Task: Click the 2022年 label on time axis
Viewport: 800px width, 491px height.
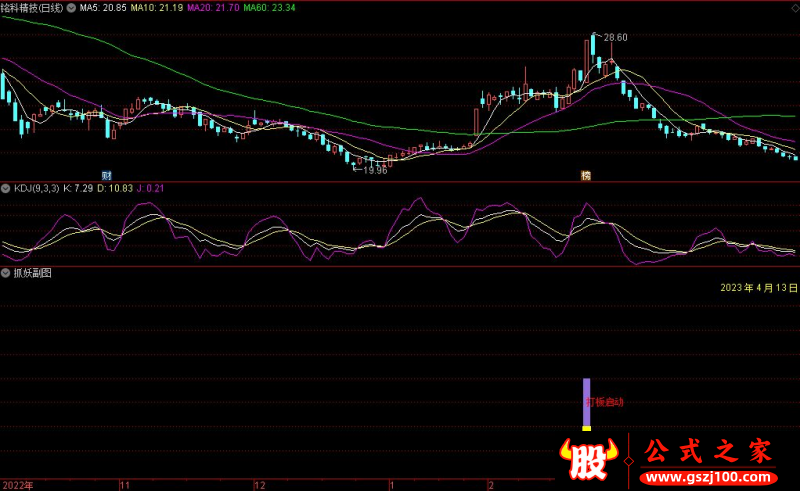Action: click(18, 484)
